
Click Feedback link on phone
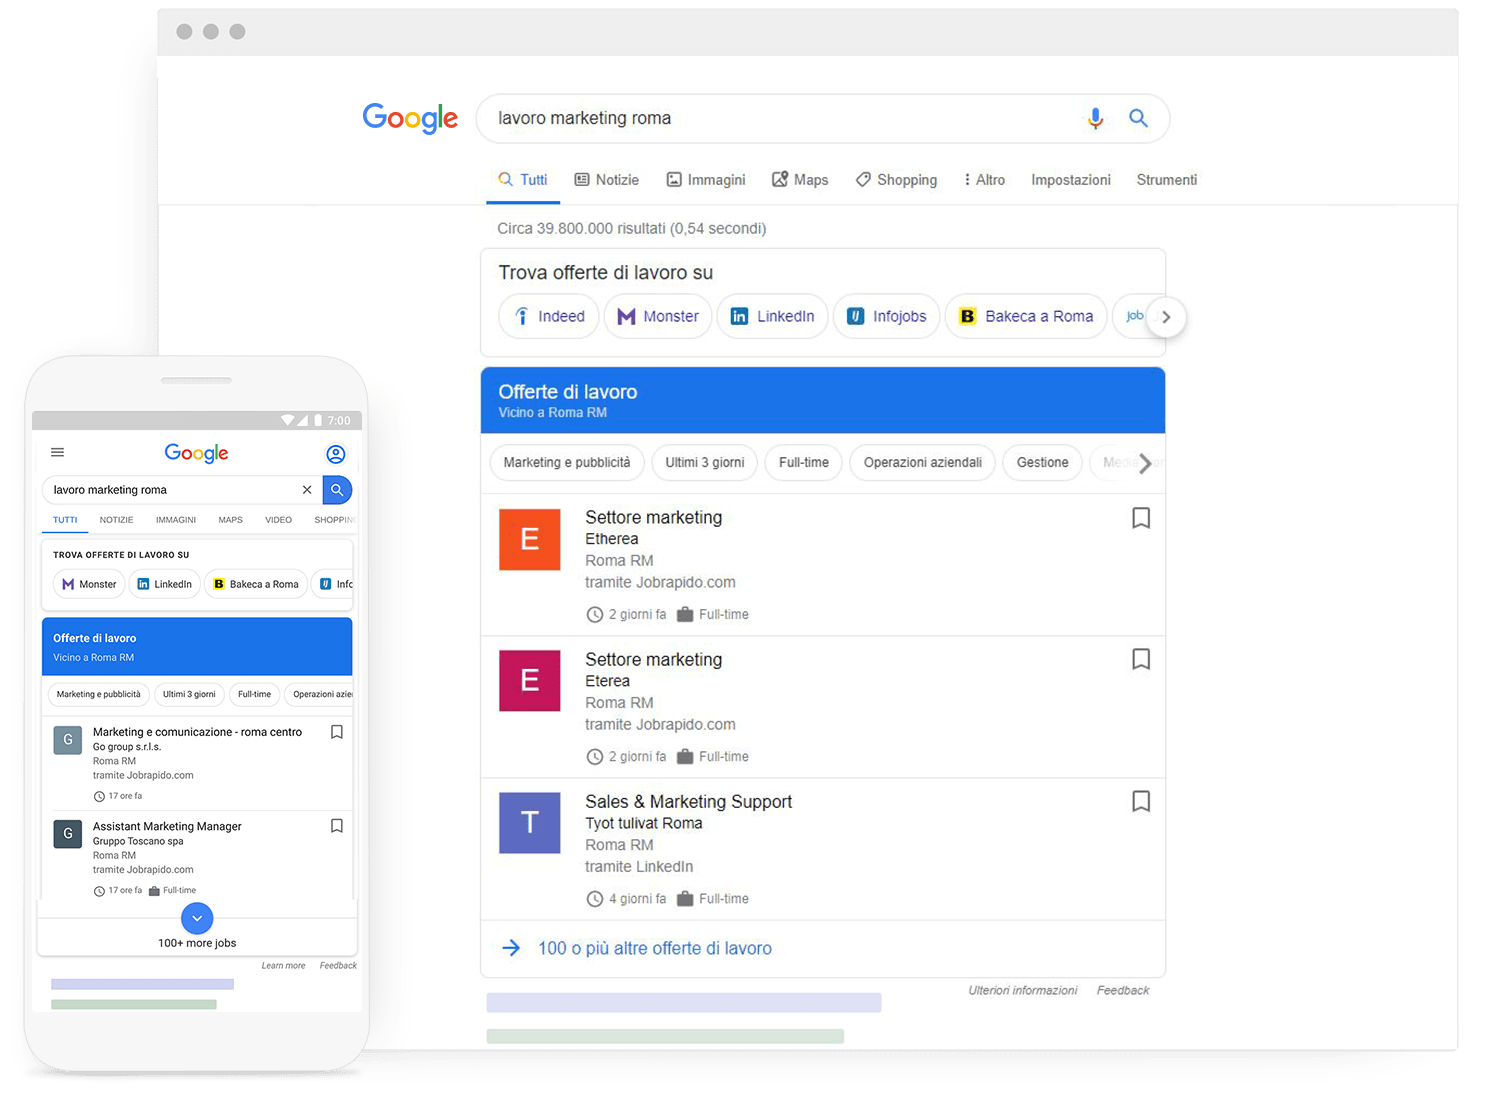338,966
